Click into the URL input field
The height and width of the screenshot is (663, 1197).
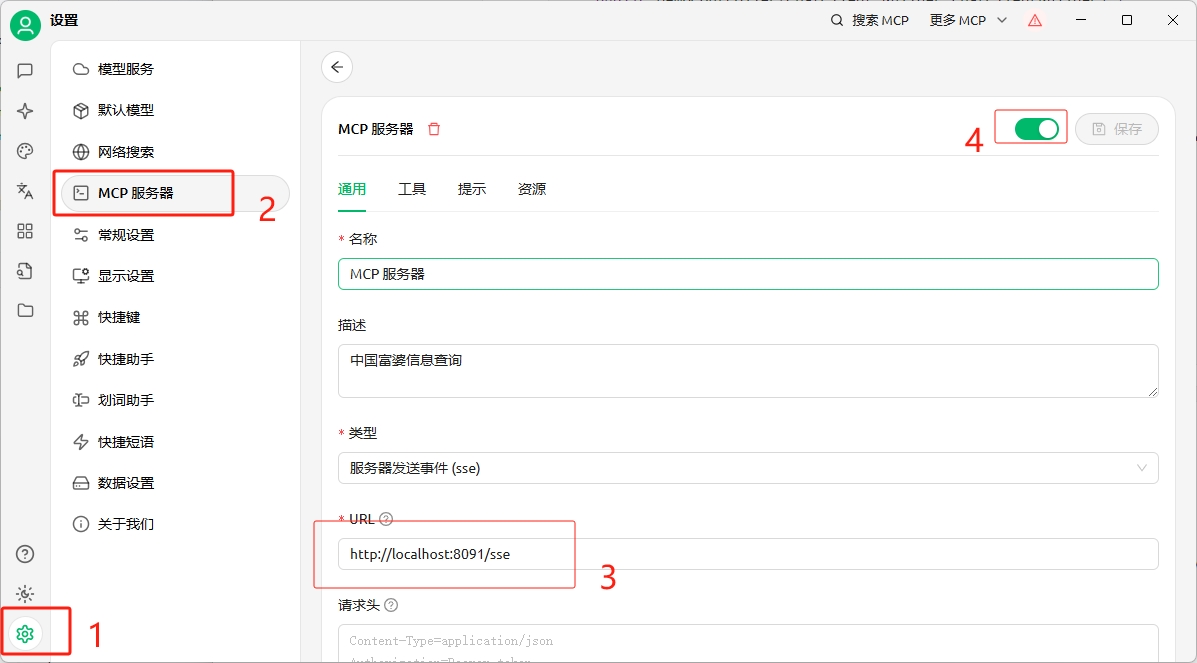[x=747, y=554]
